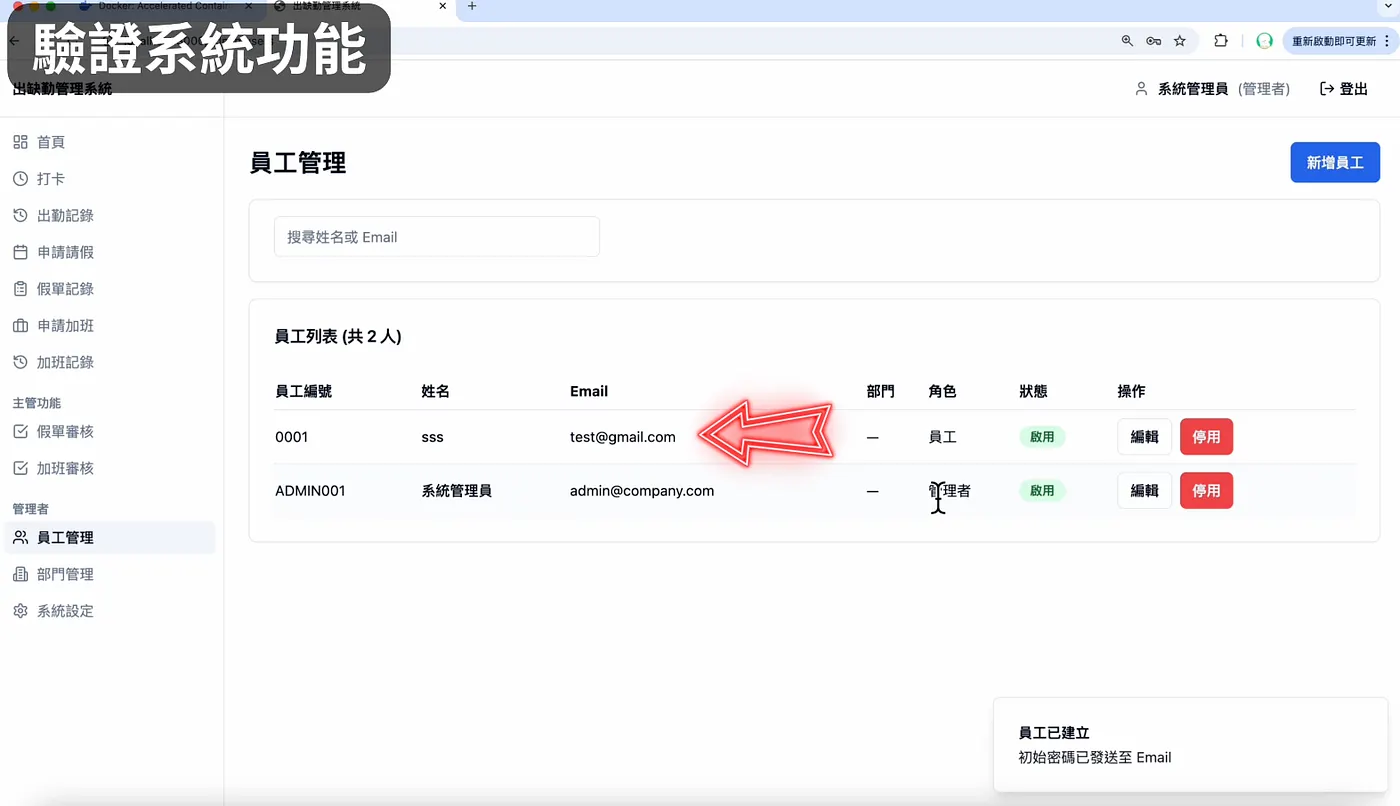Open a new browser tab with plus
1400x806 pixels.
click(472, 6)
